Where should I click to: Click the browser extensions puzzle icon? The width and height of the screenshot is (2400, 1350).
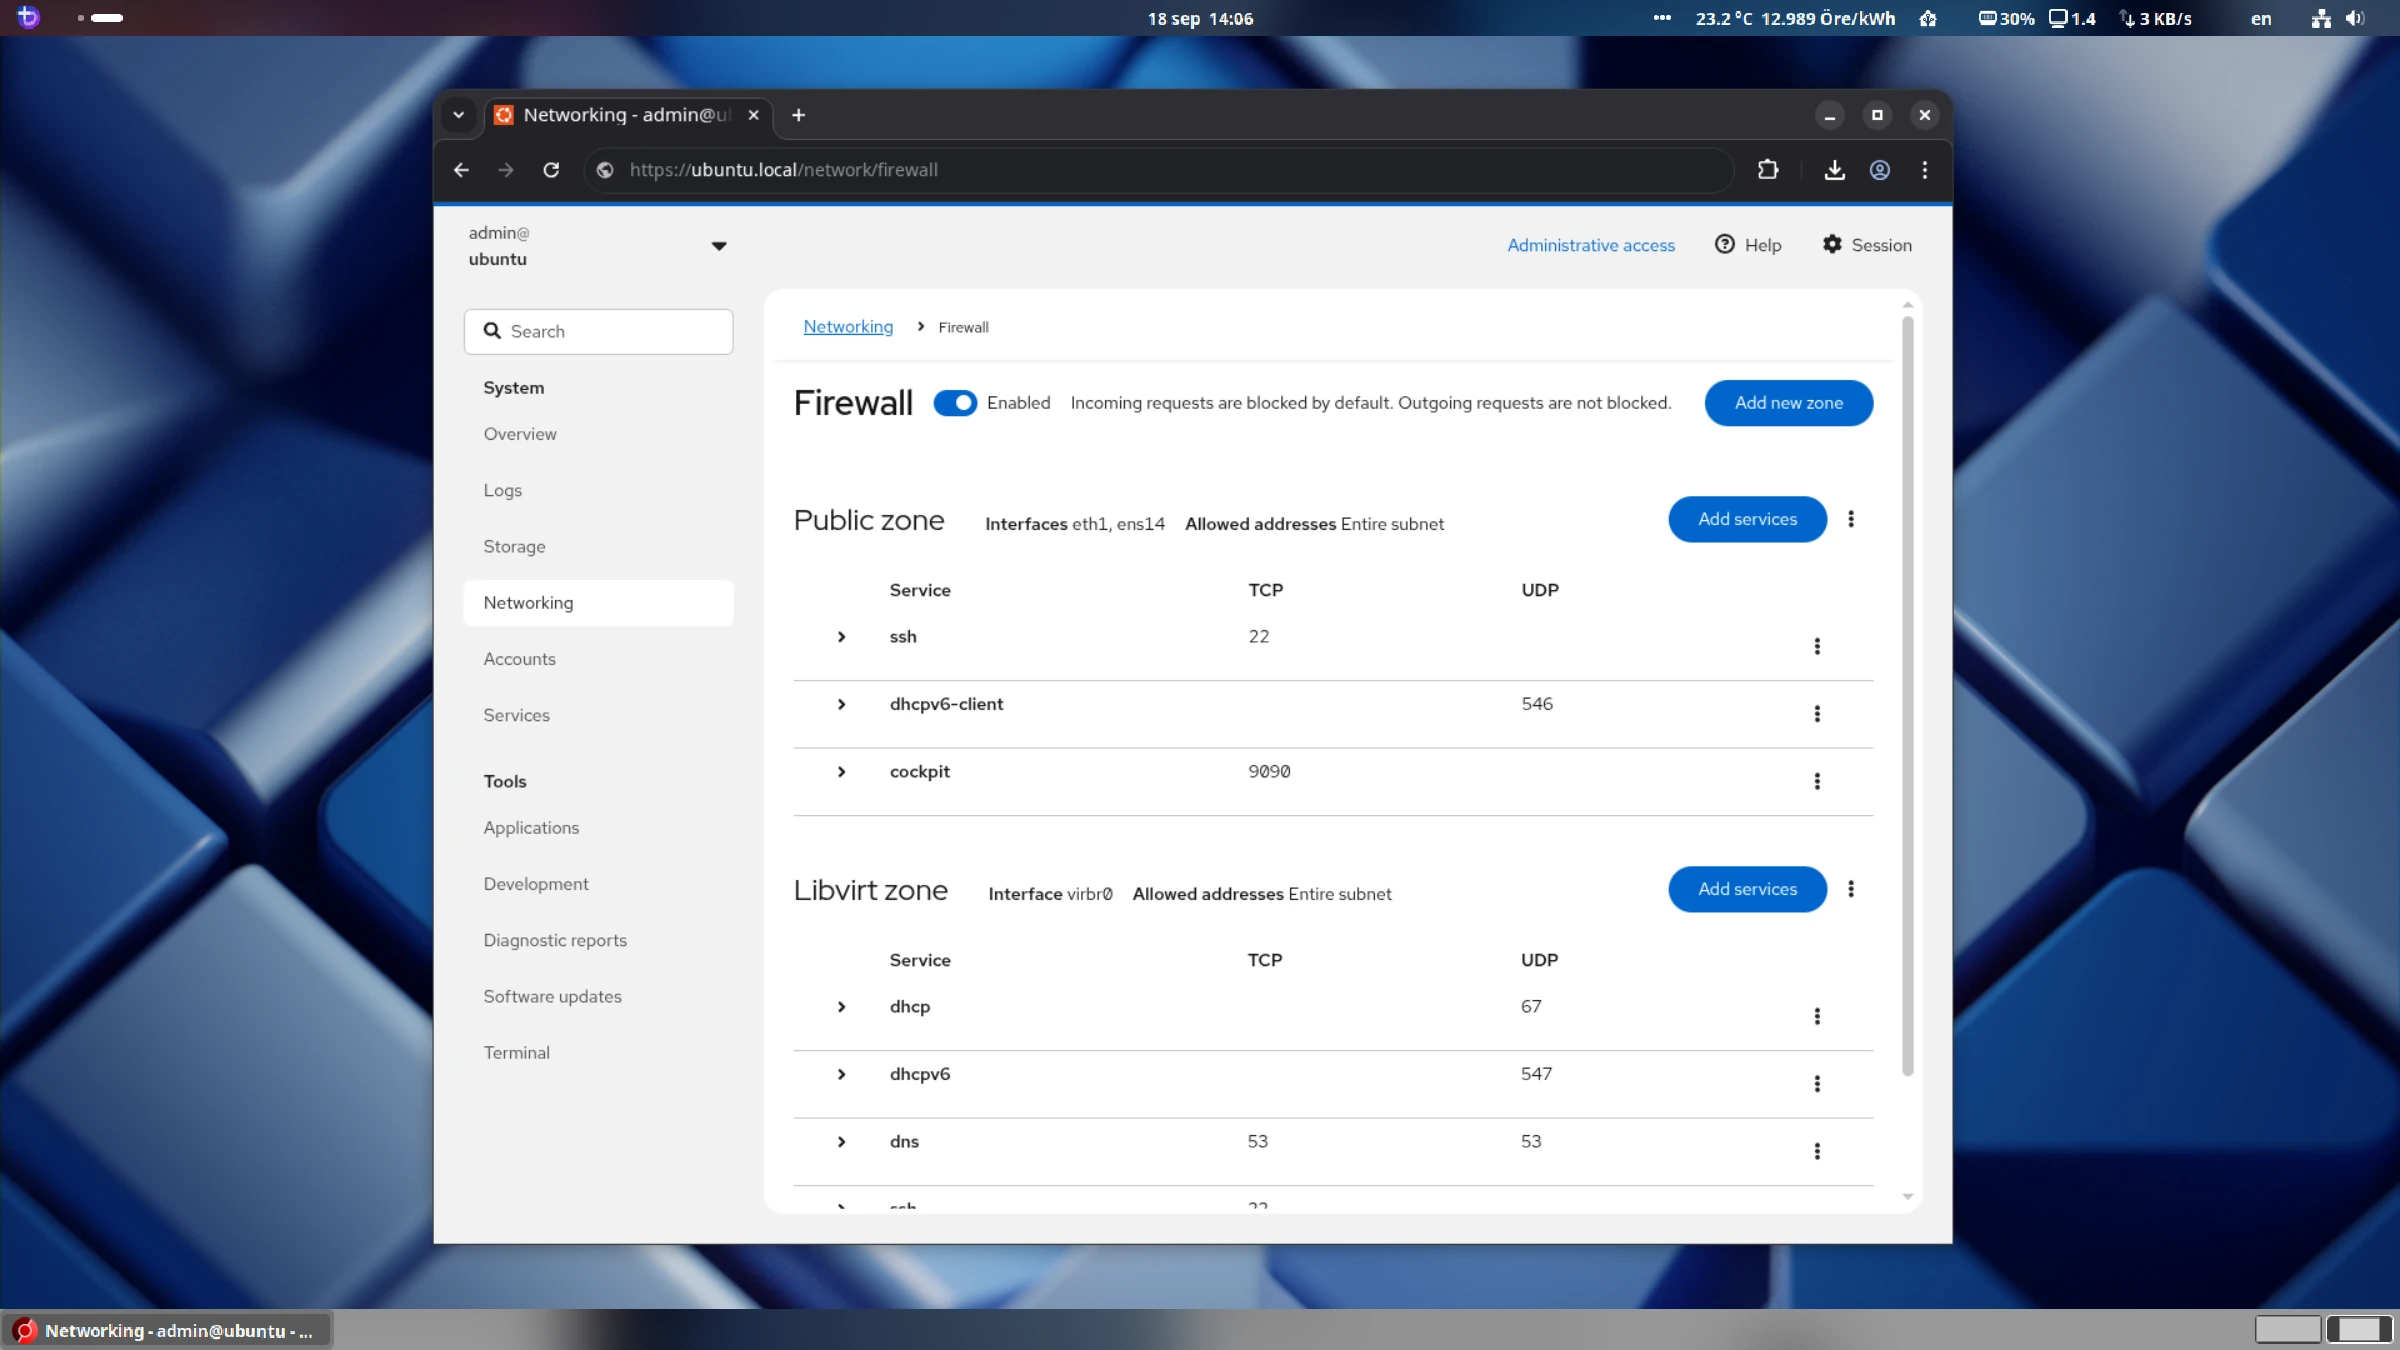coord(1768,170)
